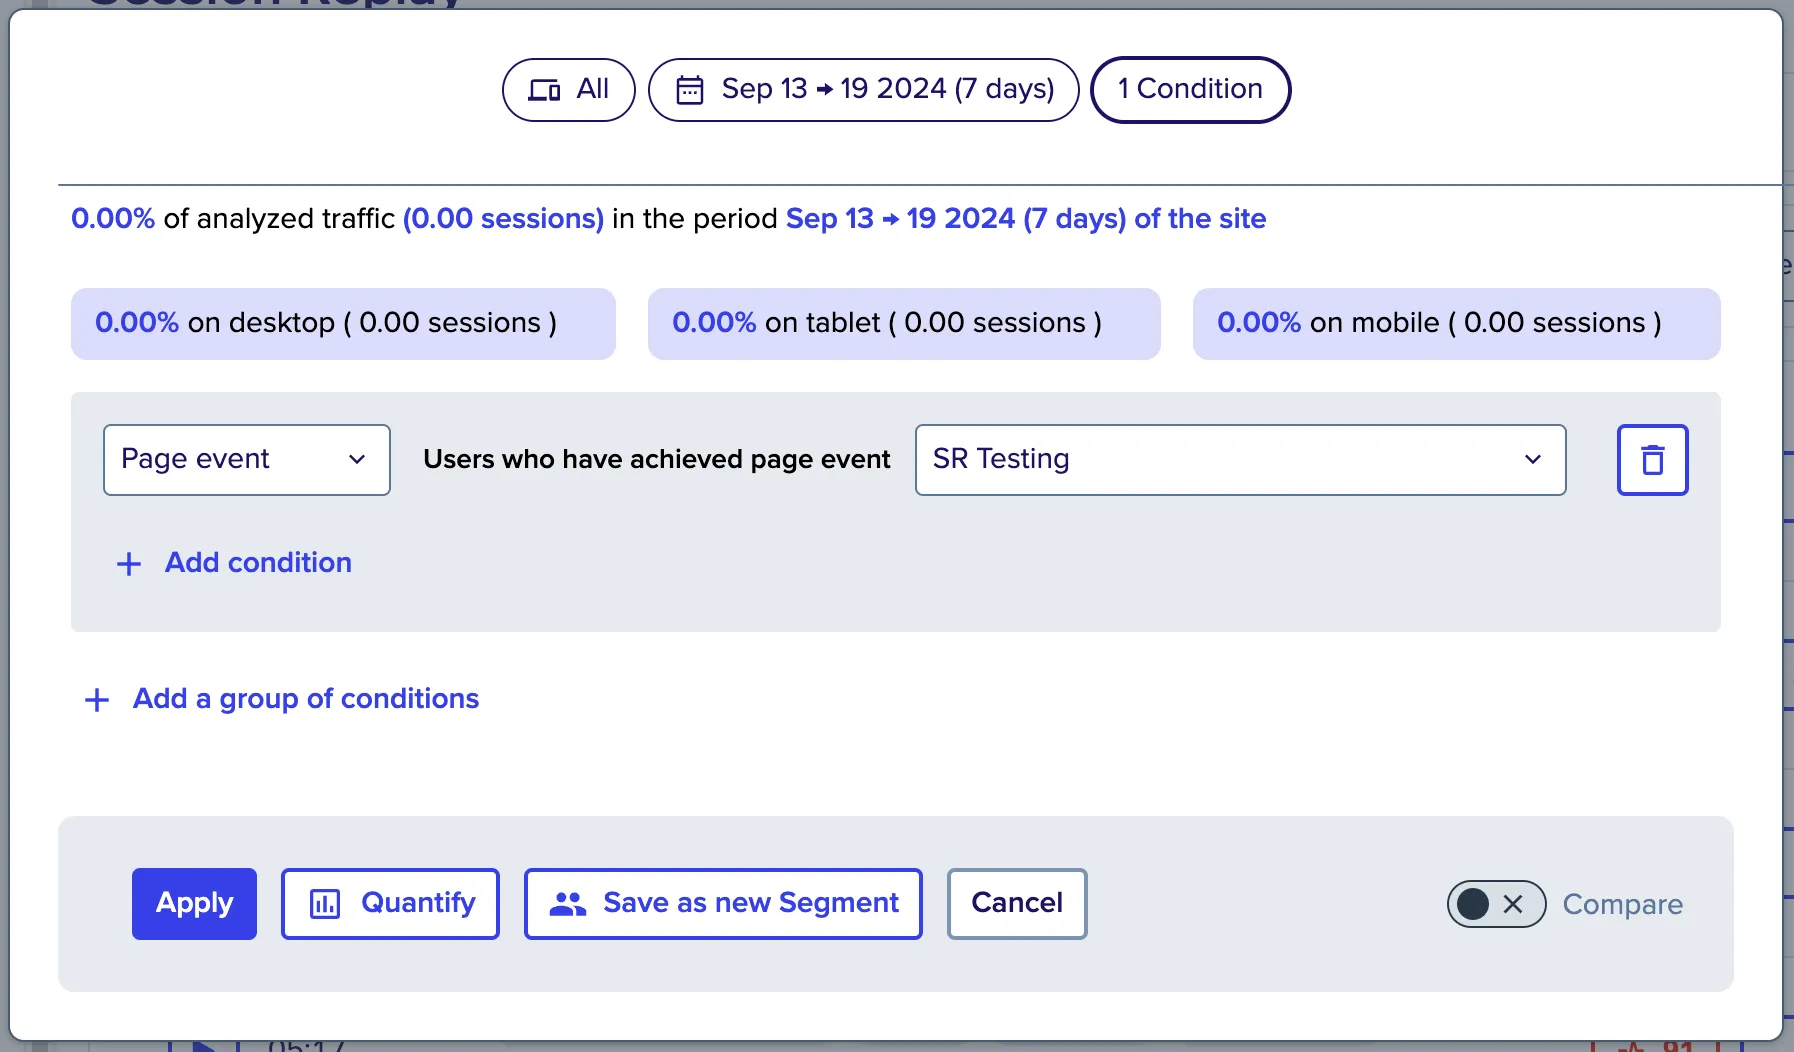Image resolution: width=1794 pixels, height=1052 pixels.
Task: Open the Page event type dropdown
Action: (246, 460)
